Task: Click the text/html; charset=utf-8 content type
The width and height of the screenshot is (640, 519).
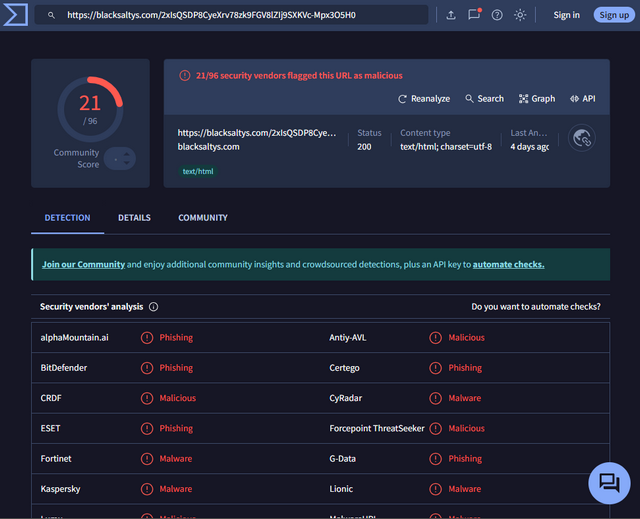Action: 446,147
